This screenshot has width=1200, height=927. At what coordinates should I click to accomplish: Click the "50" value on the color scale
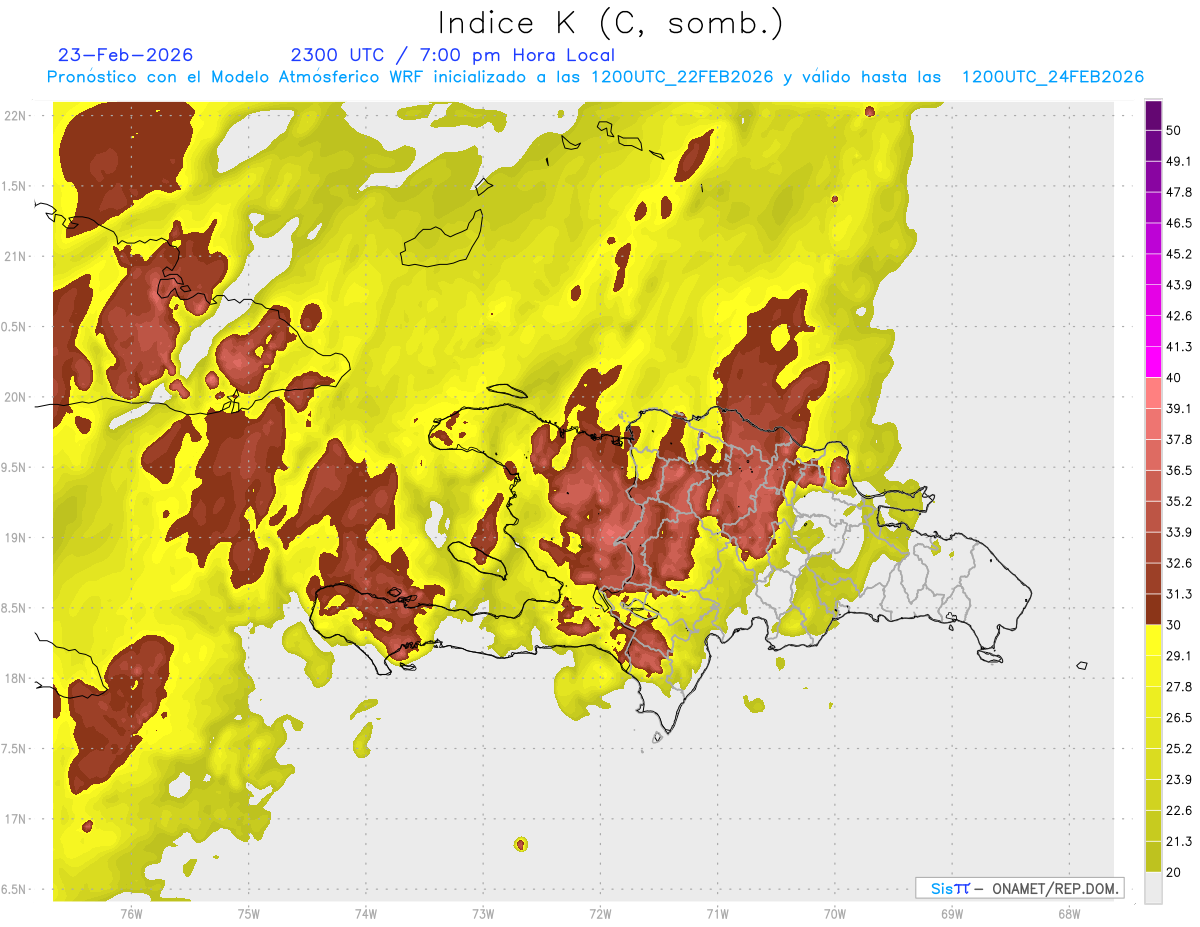coord(1174,131)
